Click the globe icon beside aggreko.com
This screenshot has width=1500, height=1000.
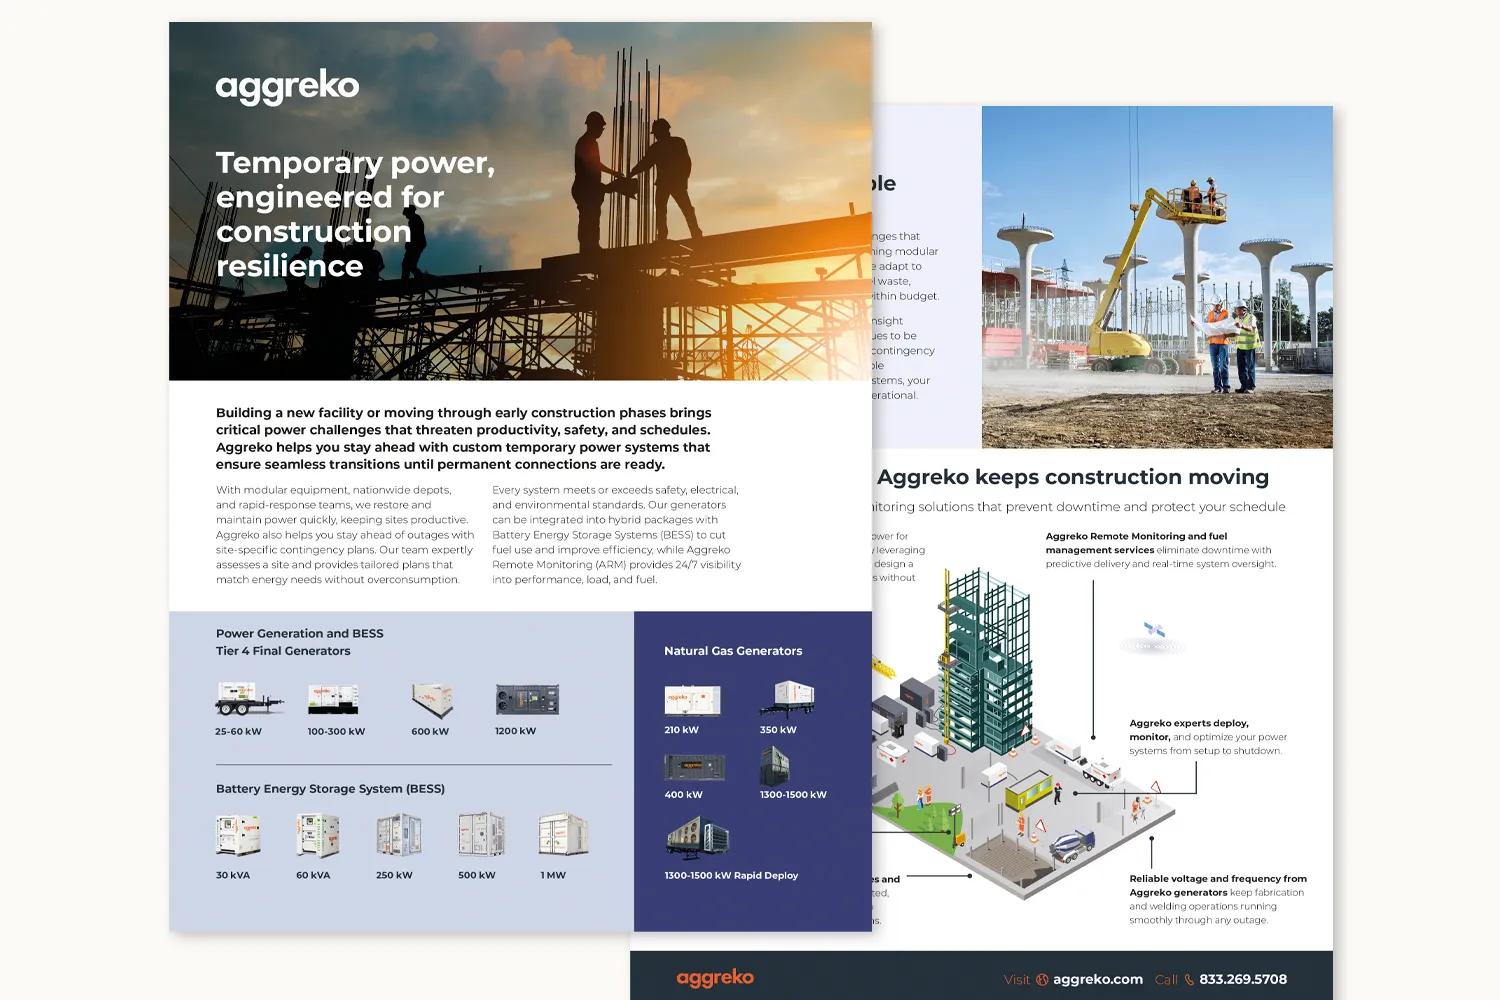(1042, 980)
